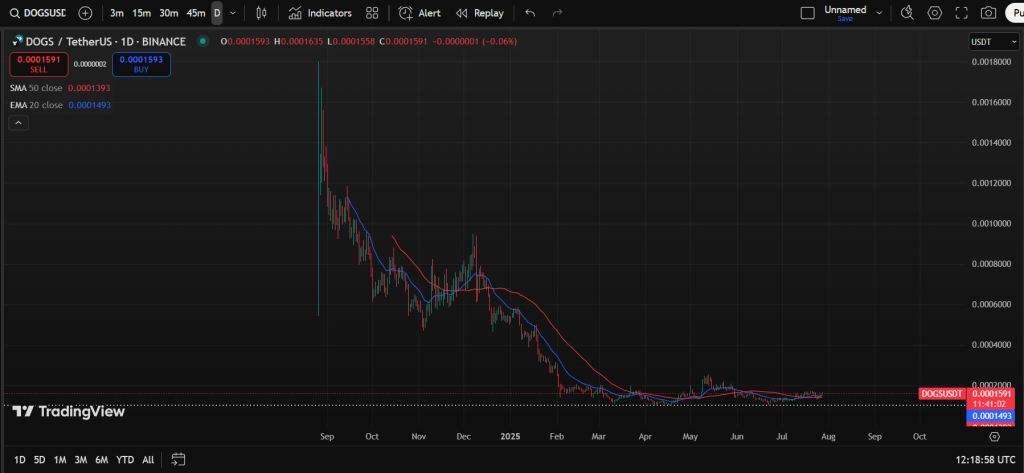
Task: Enter fullscreen mode
Action: [961, 13]
